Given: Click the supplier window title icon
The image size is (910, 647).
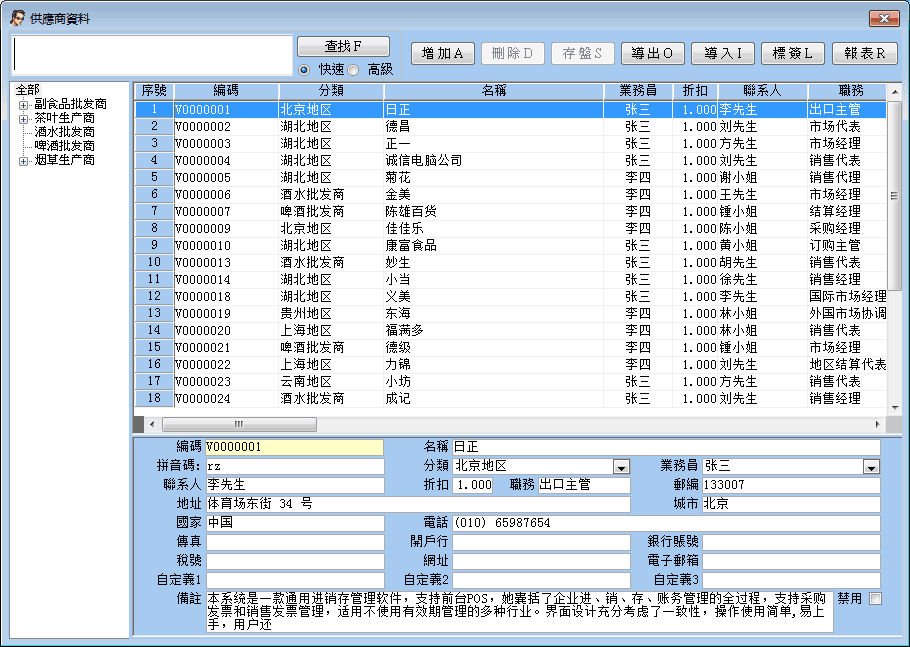Looking at the screenshot, I should (x=17, y=18).
